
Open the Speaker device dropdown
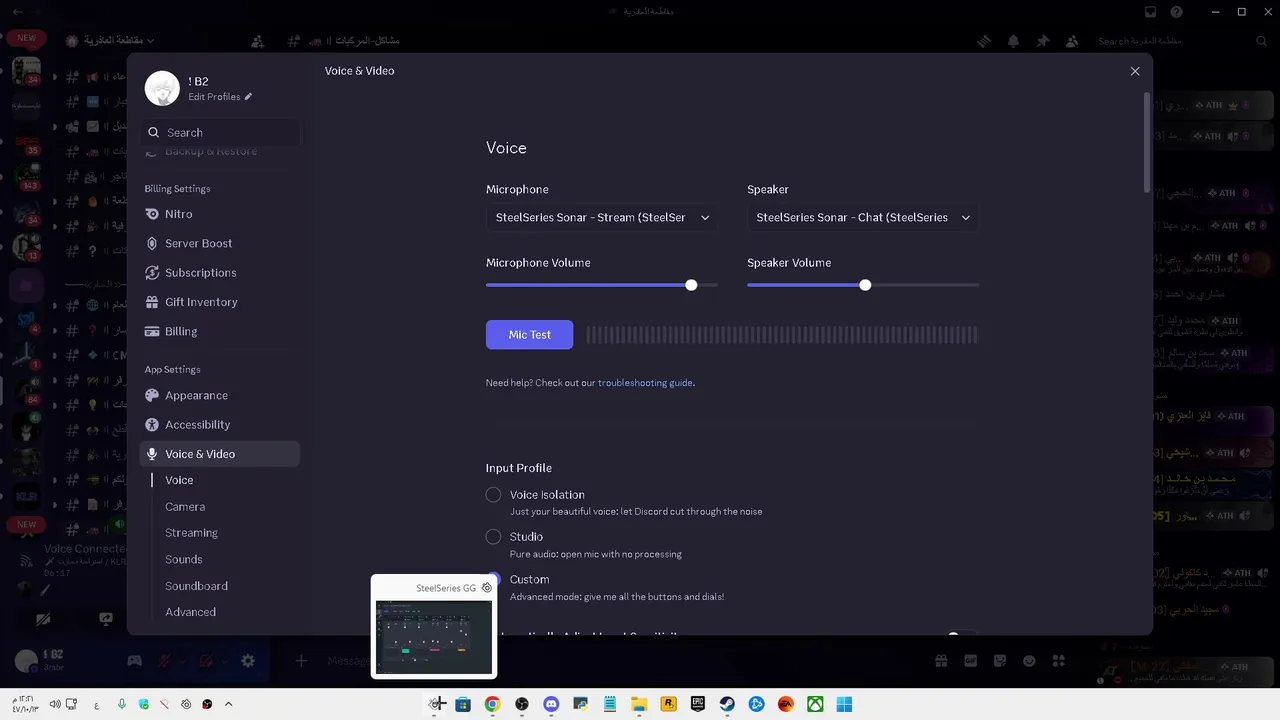863,217
